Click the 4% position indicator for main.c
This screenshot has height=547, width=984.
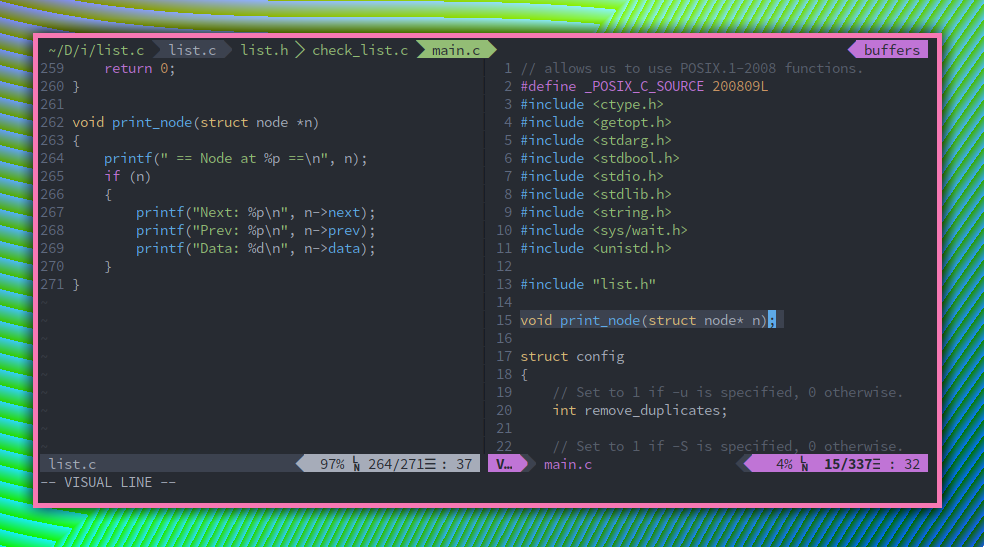[x=784, y=464]
